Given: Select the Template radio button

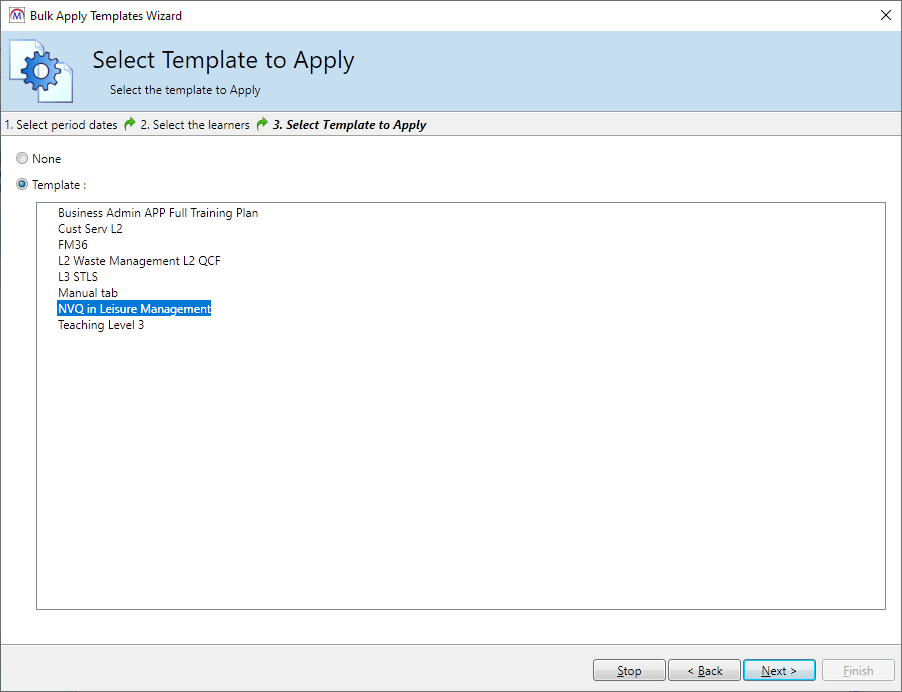Looking at the screenshot, I should click(x=22, y=185).
